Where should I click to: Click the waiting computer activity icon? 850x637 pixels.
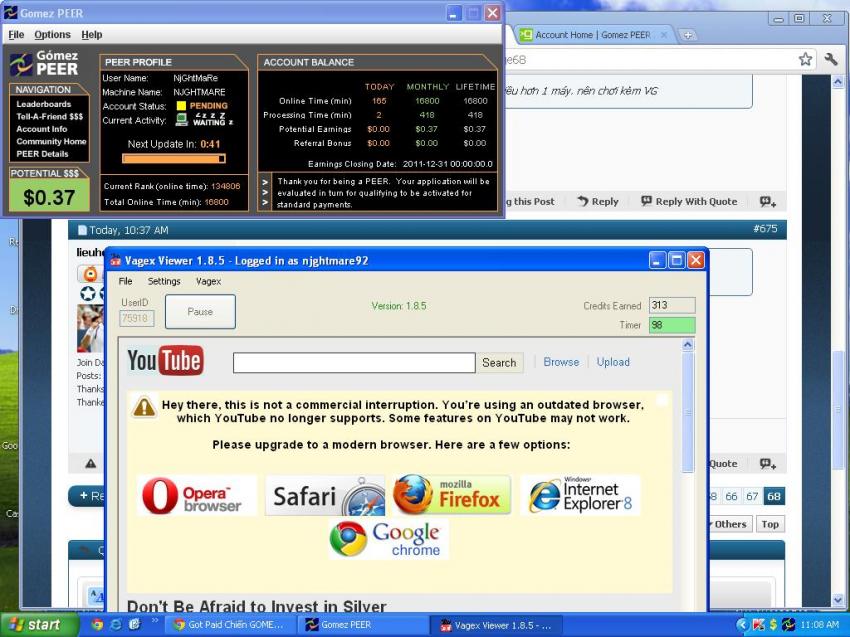click(x=182, y=119)
